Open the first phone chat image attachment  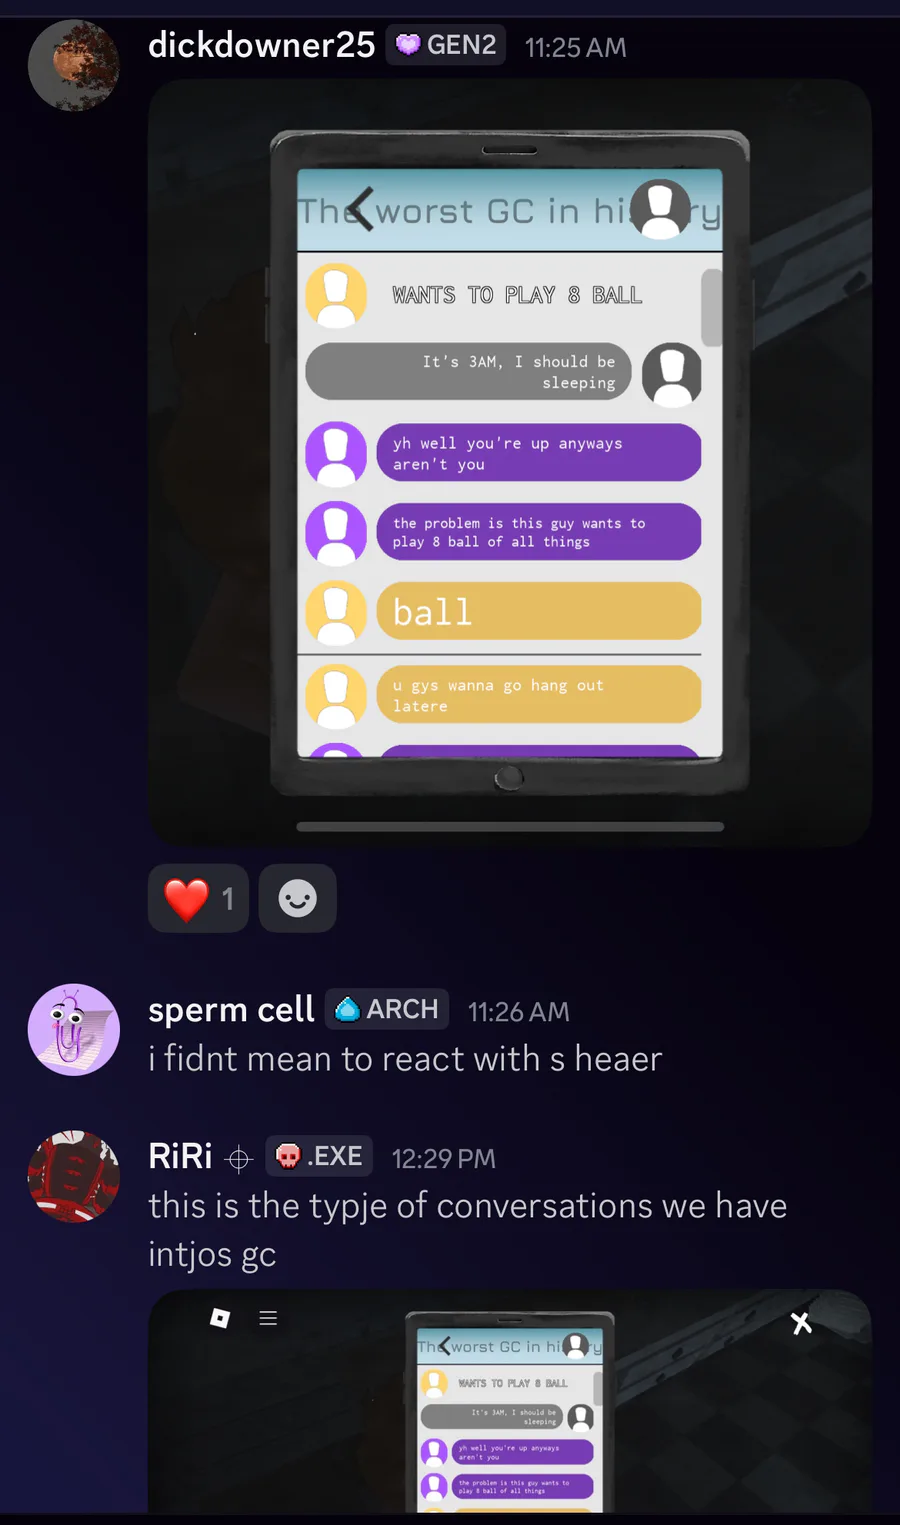(510, 463)
